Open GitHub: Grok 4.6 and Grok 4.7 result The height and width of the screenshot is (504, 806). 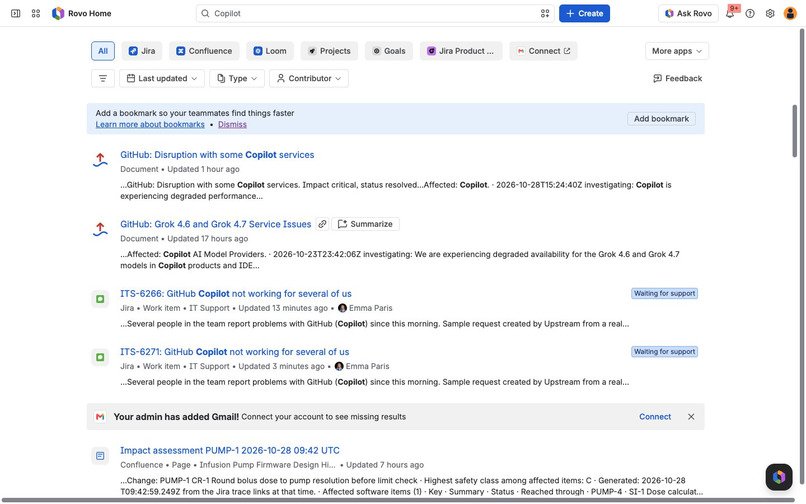(x=216, y=224)
